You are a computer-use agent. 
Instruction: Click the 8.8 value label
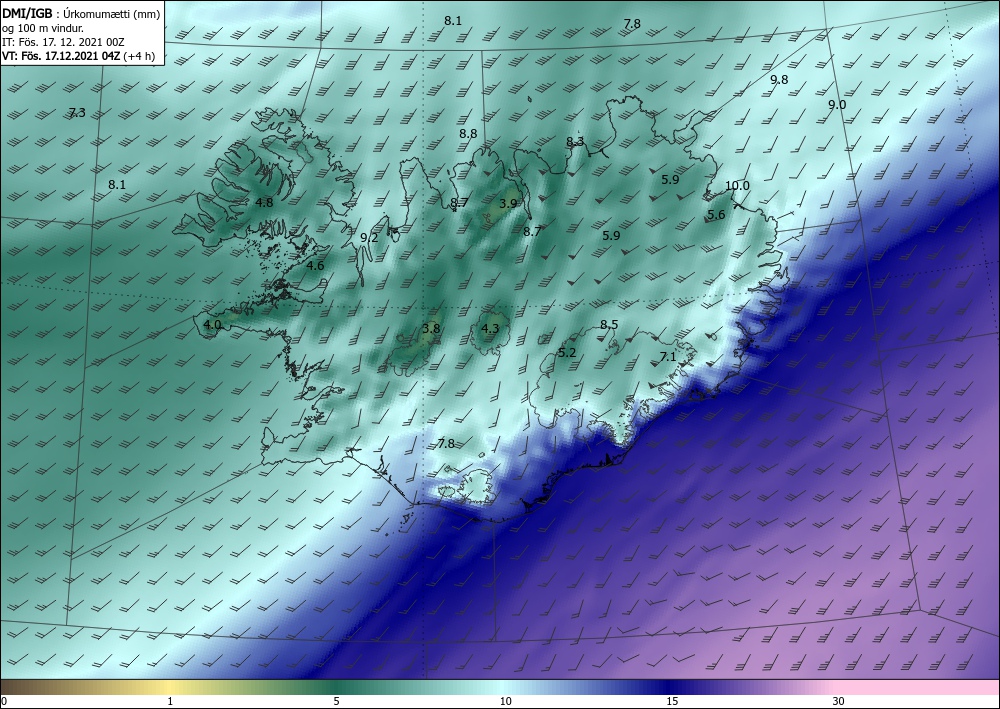coord(468,134)
